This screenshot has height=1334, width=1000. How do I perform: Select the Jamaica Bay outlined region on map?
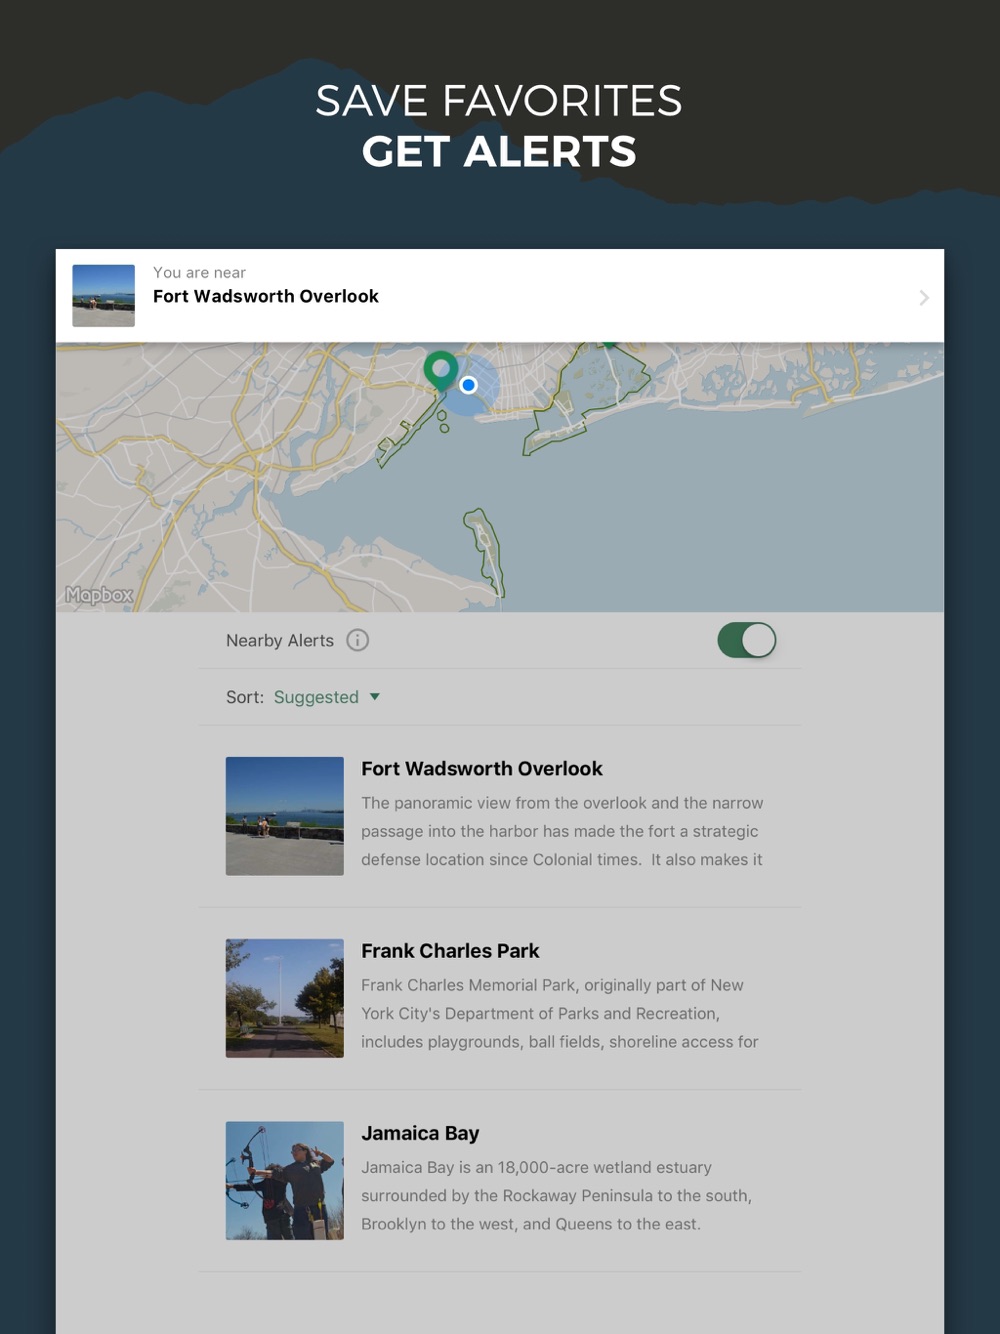(x=586, y=400)
